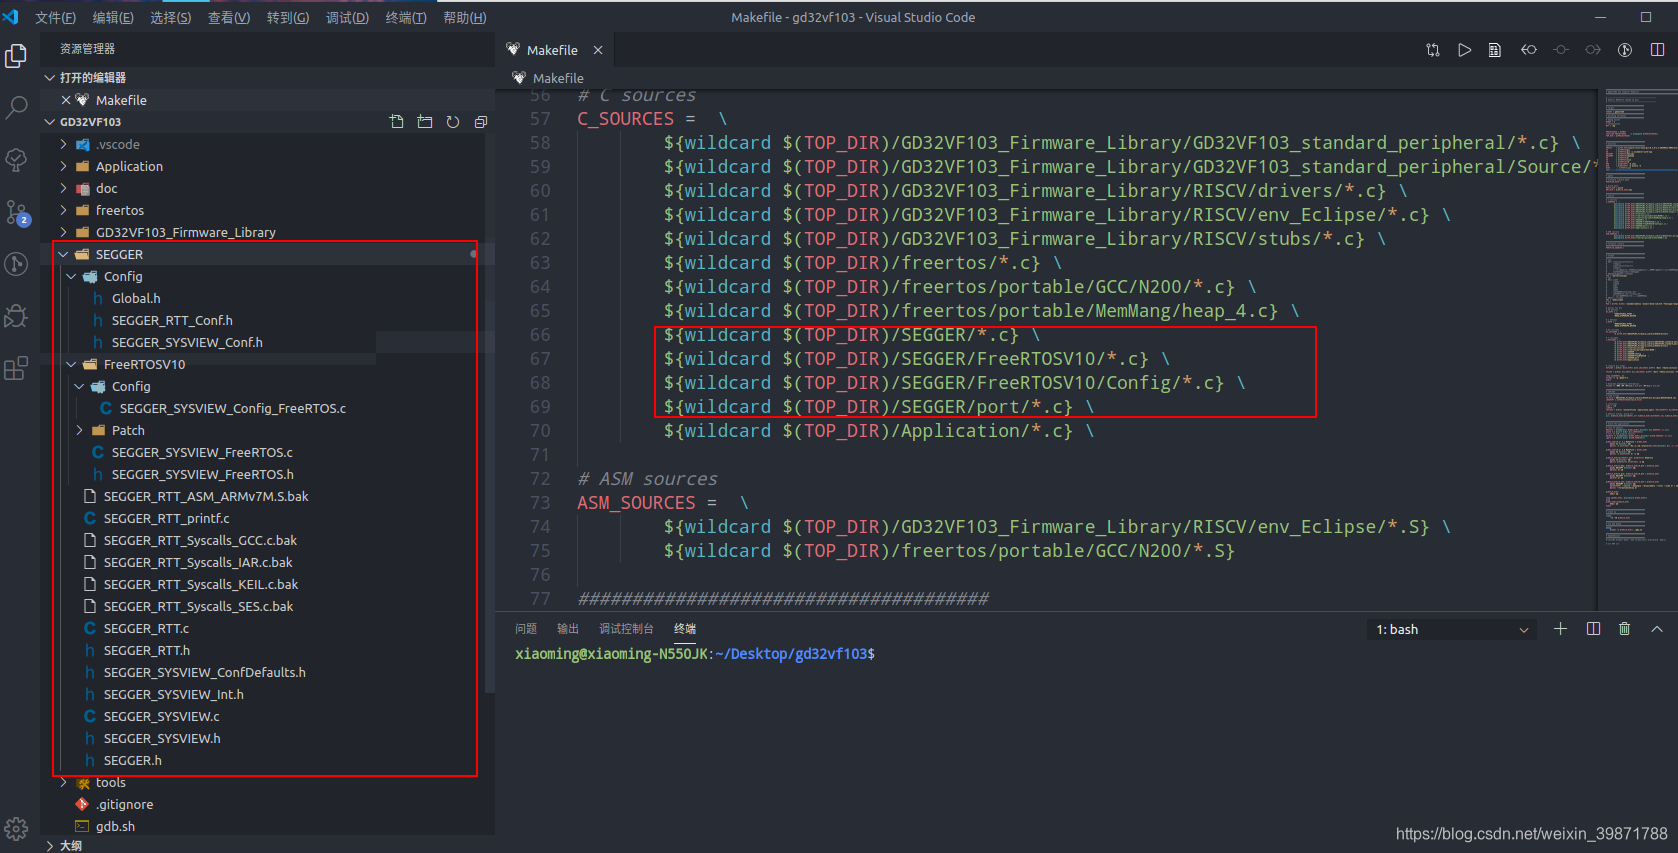Maximize panel using the up chevron
Viewport: 1678px width, 853px height.
click(1657, 629)
